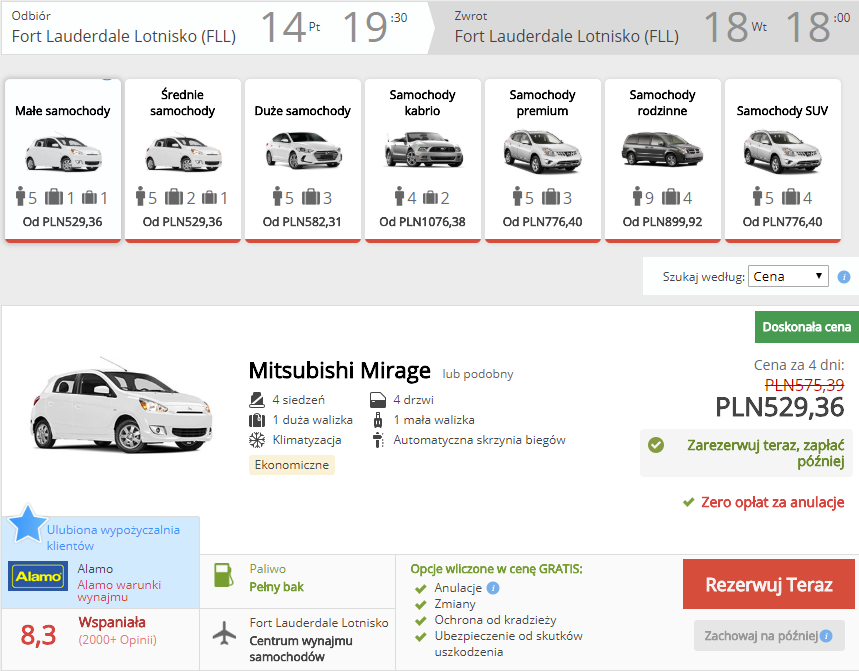Image resolution: width=859 pixels, height=671 pixels.
Task: Click the pickup time 19:30
Action: pyautogui.click(x=375, y=26)
